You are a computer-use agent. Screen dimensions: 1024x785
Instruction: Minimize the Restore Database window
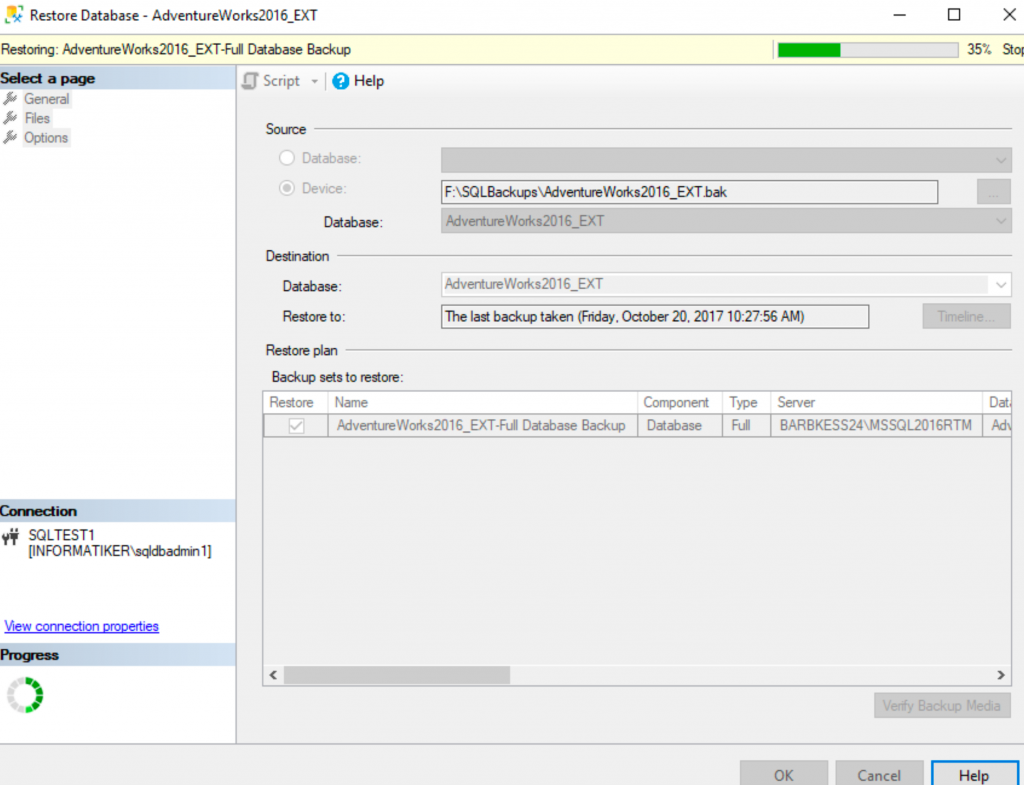(900, 14)
